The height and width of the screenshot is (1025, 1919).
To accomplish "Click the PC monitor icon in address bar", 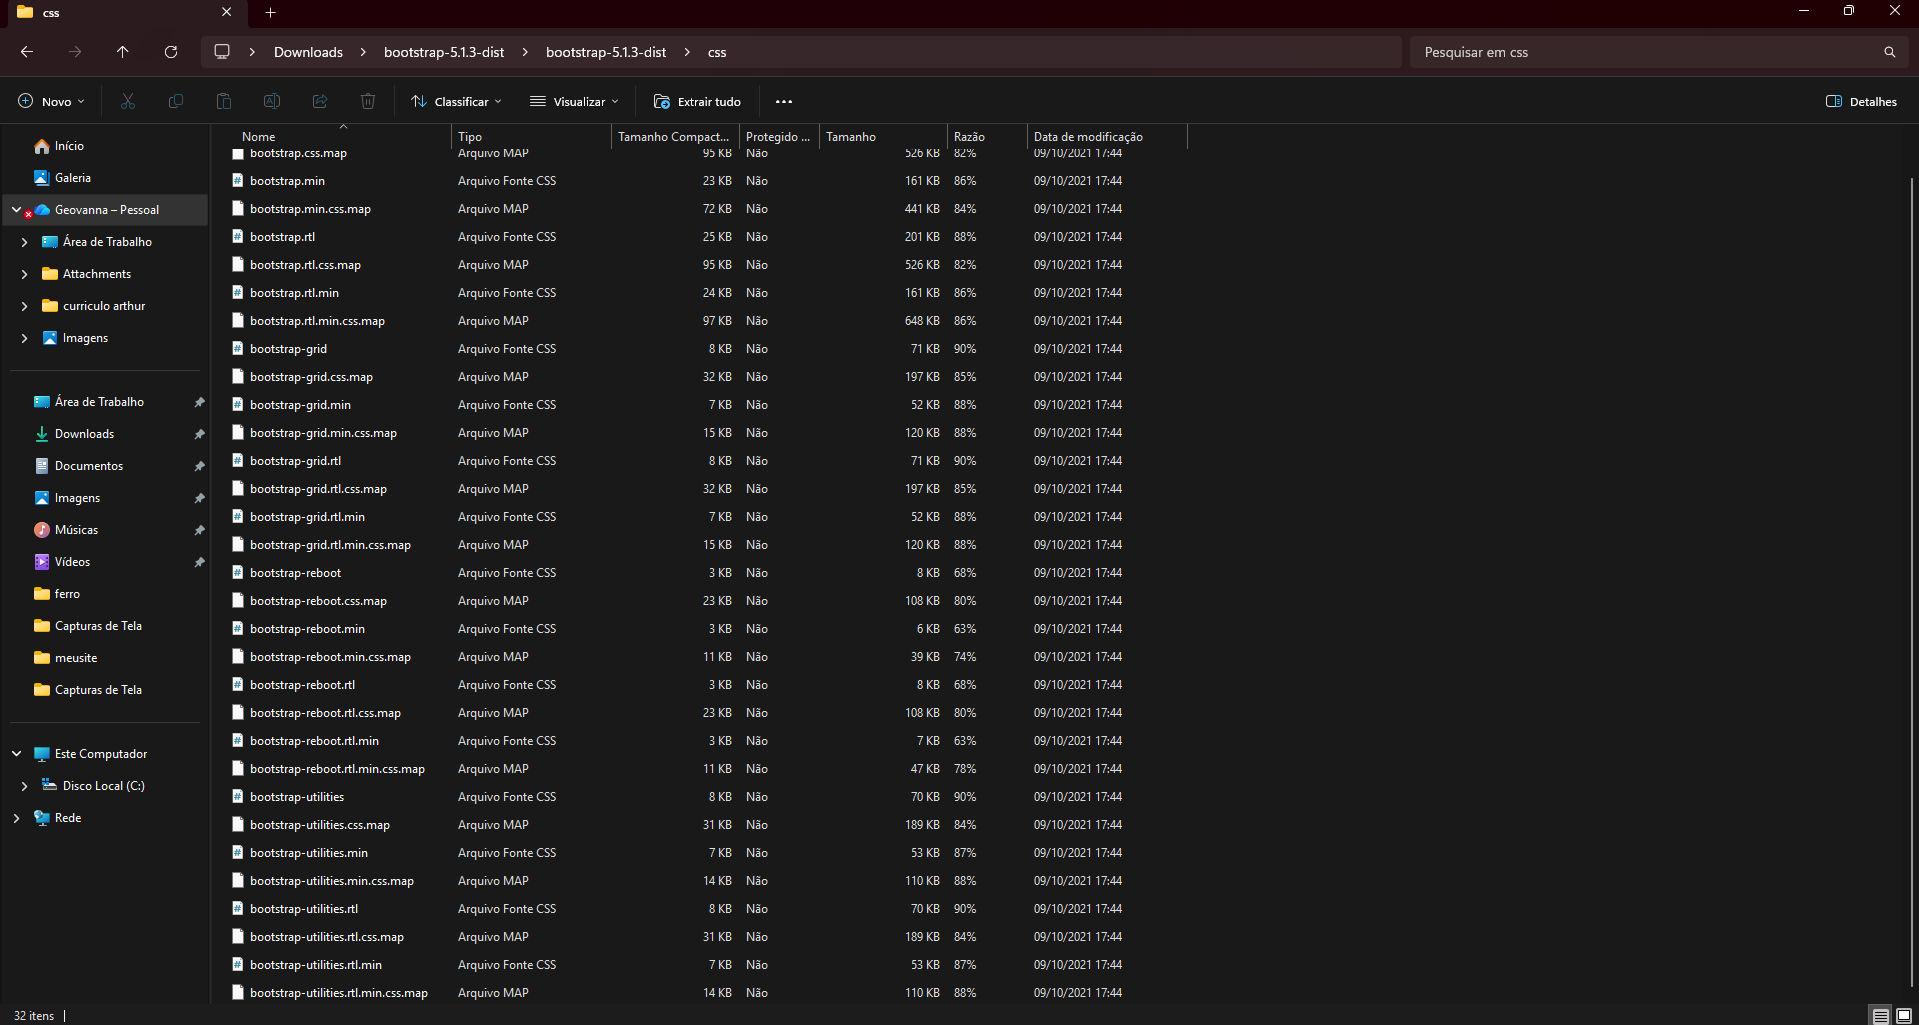I will pyautogui.click(x=222, y=52).
